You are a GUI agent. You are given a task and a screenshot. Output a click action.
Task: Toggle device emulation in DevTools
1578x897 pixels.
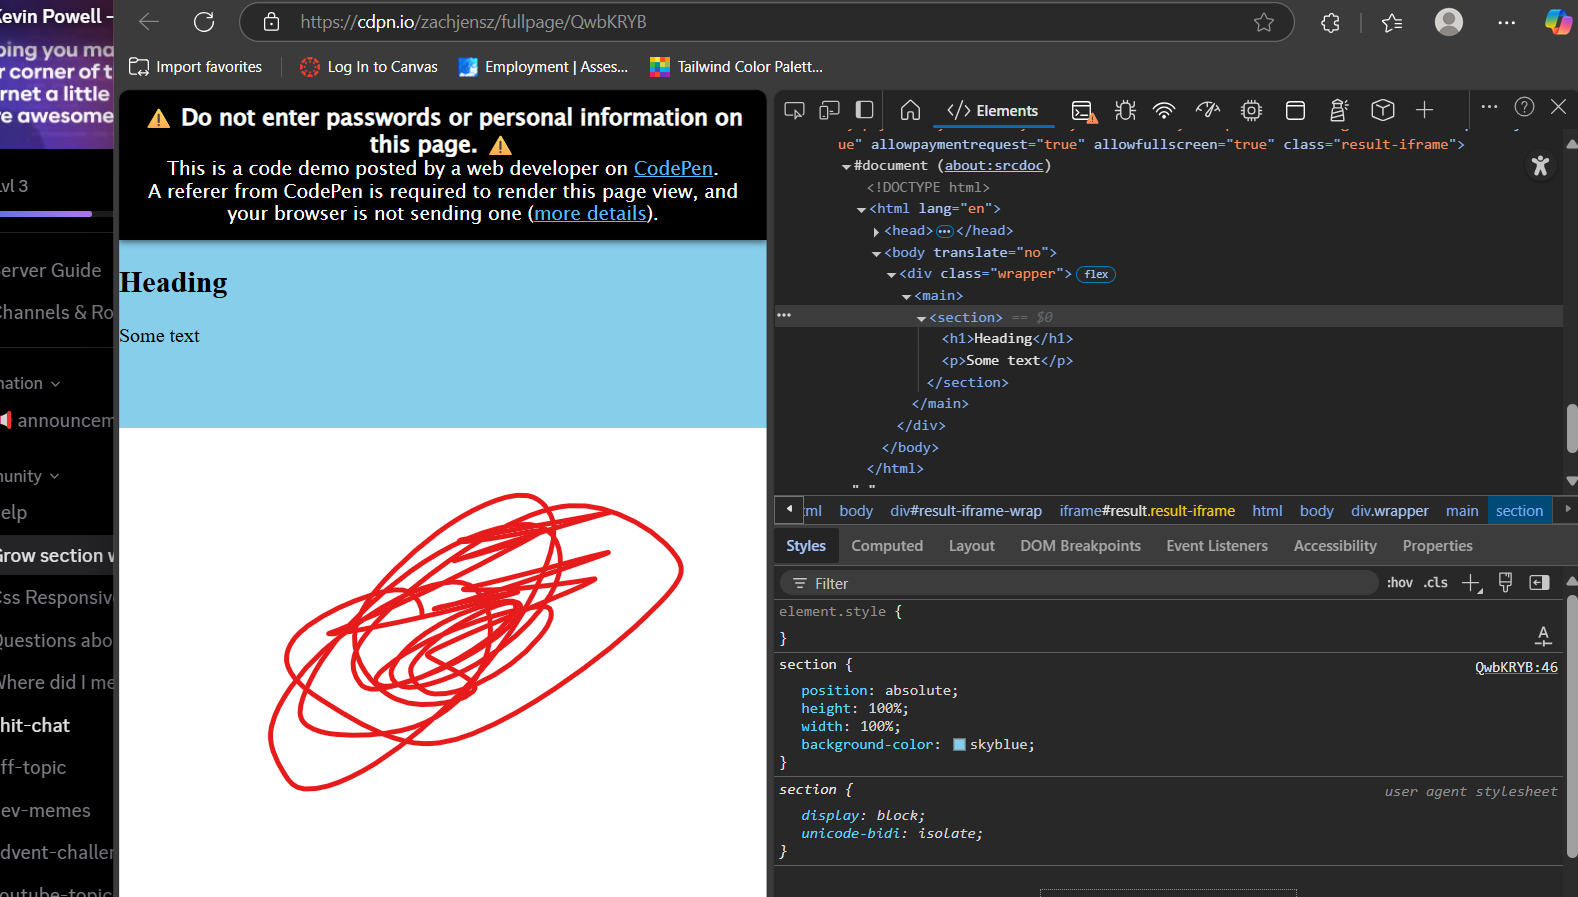click(829, 110)
